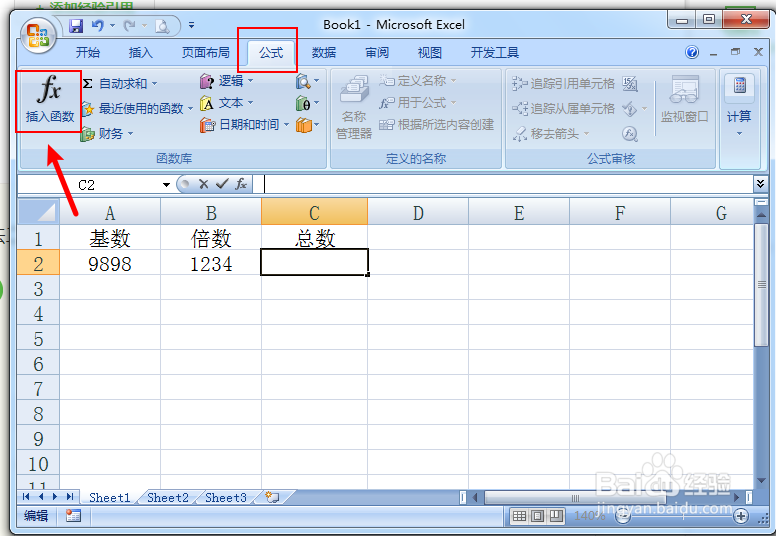776x536 pixels.
Task: Switch to the 开始 (Home) tab
Action: tap(88, 52)
